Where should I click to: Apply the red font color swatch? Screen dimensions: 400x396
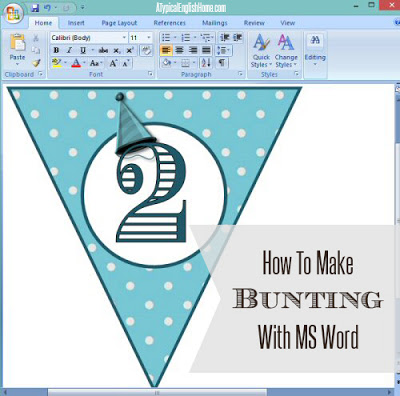[76, 63]
